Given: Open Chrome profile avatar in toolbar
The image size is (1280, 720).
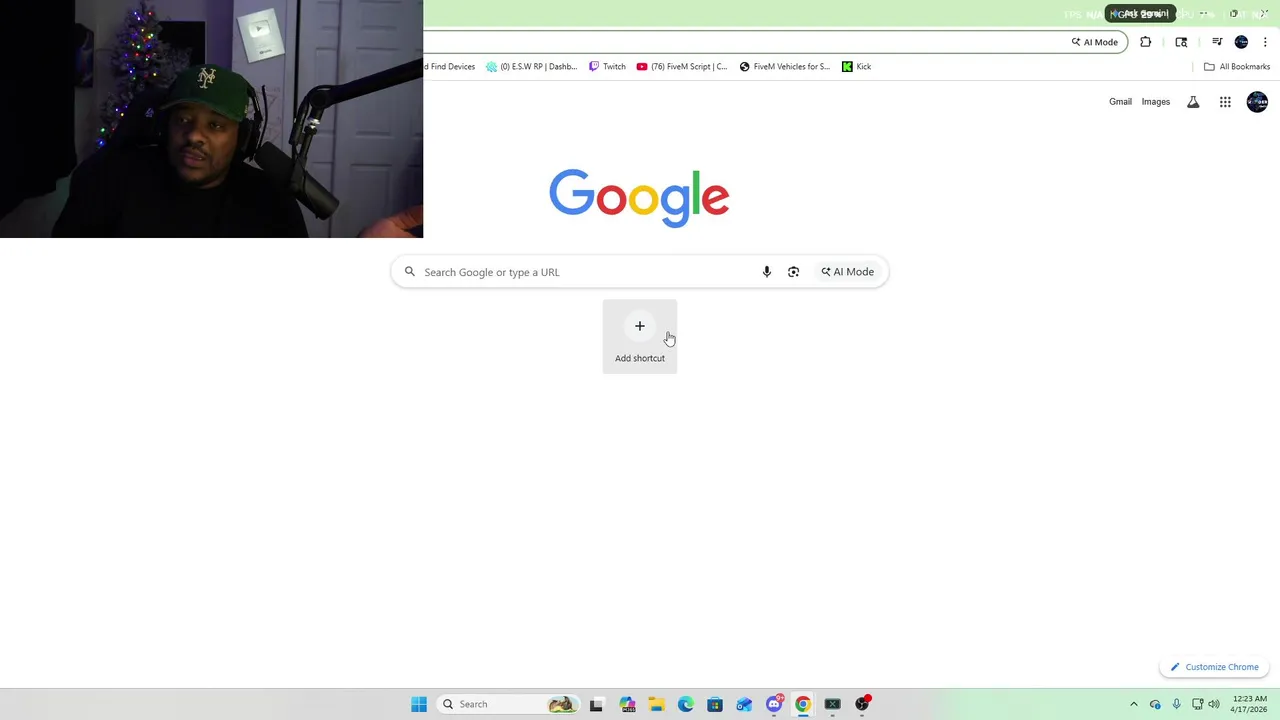Looking at the screenshot, I should coord(1241,42).
